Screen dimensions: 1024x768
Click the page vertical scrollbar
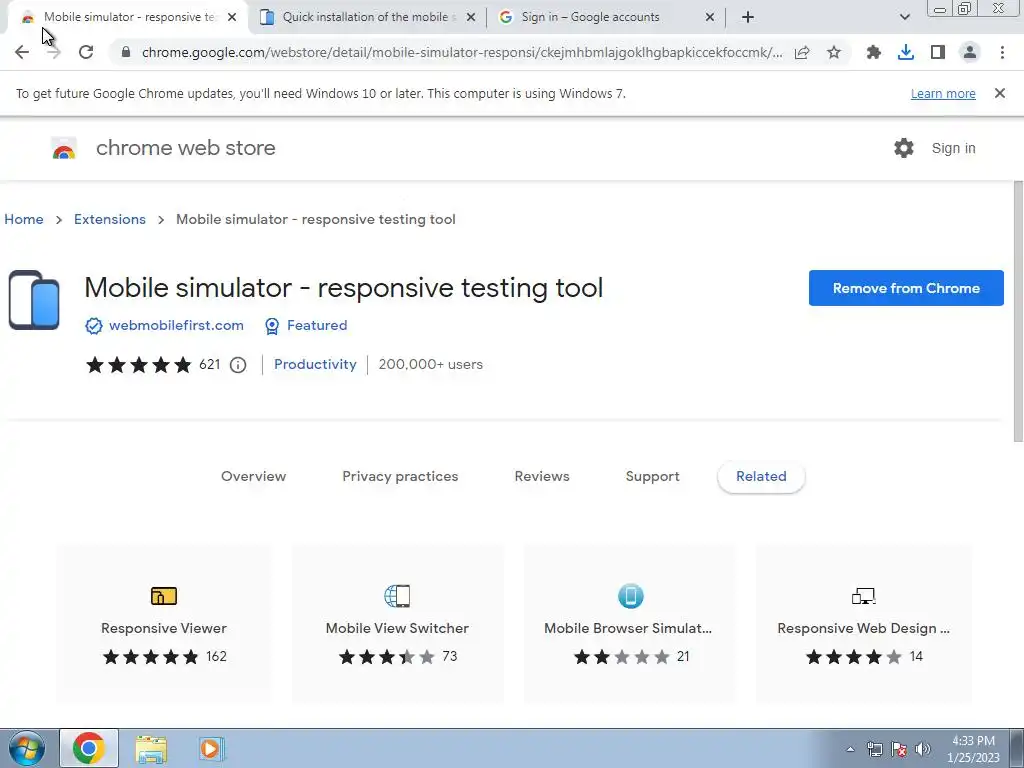point(1018,313)
